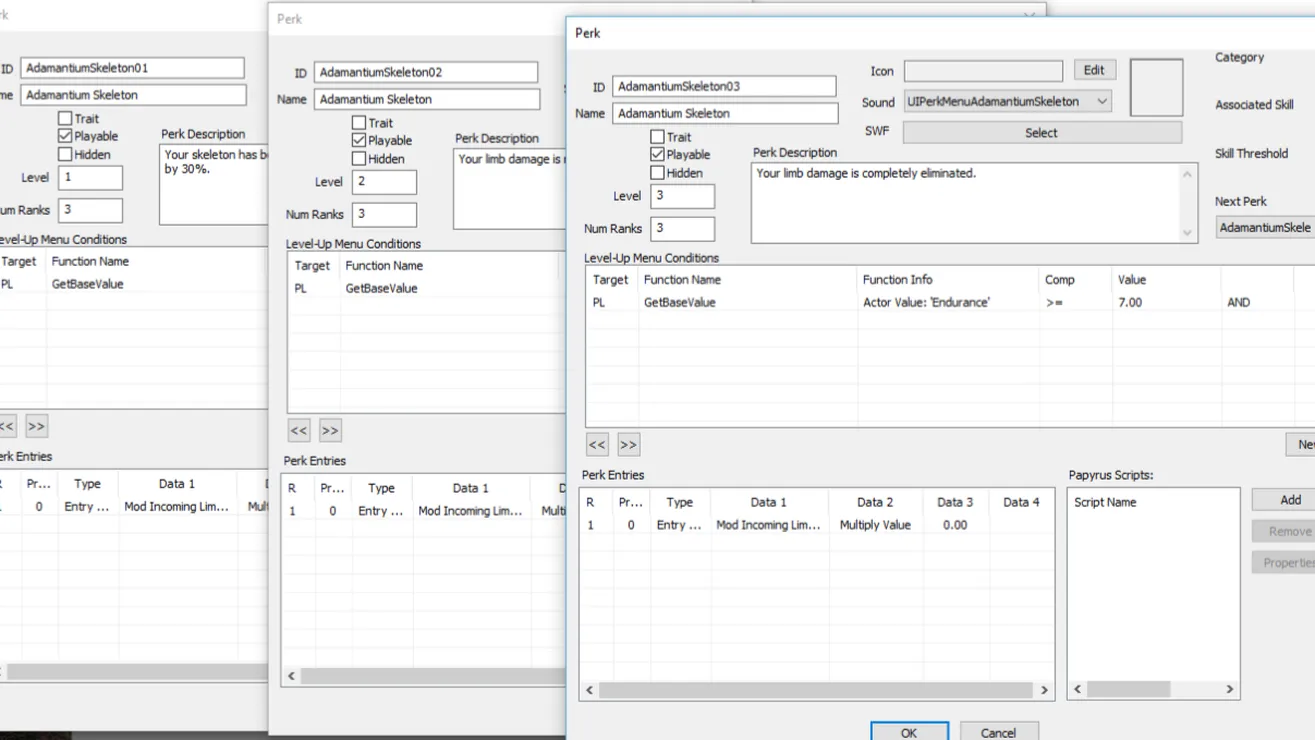Toggle Trait checkbox in AdamantiumSkeleton03 window
Screen dimensions: 1315x740
point(657,137)
